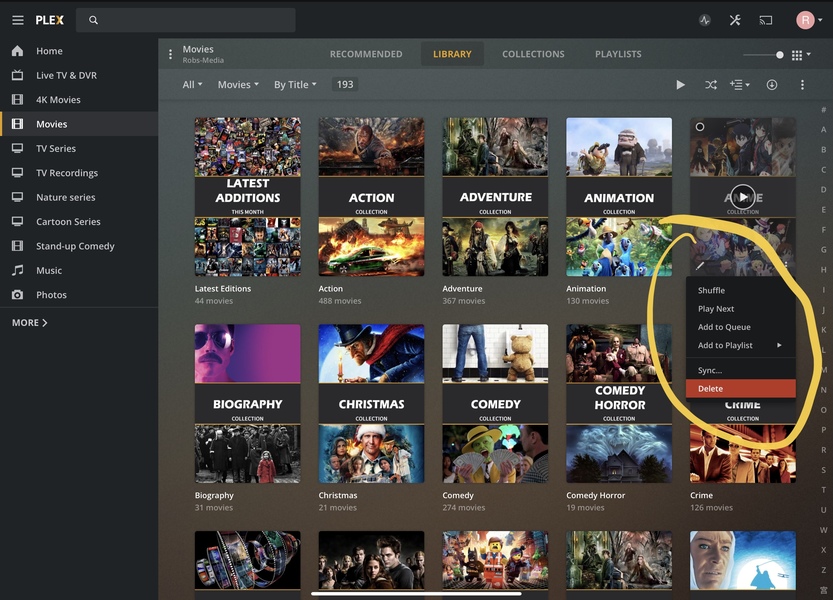This screenshot has height=600, width=833.
Task: Choose Sync... in context menu
Action: (741, 370)
